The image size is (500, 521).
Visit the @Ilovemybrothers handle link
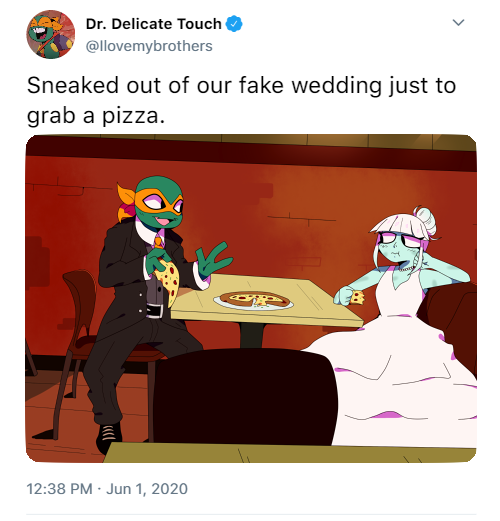(149, 46)
